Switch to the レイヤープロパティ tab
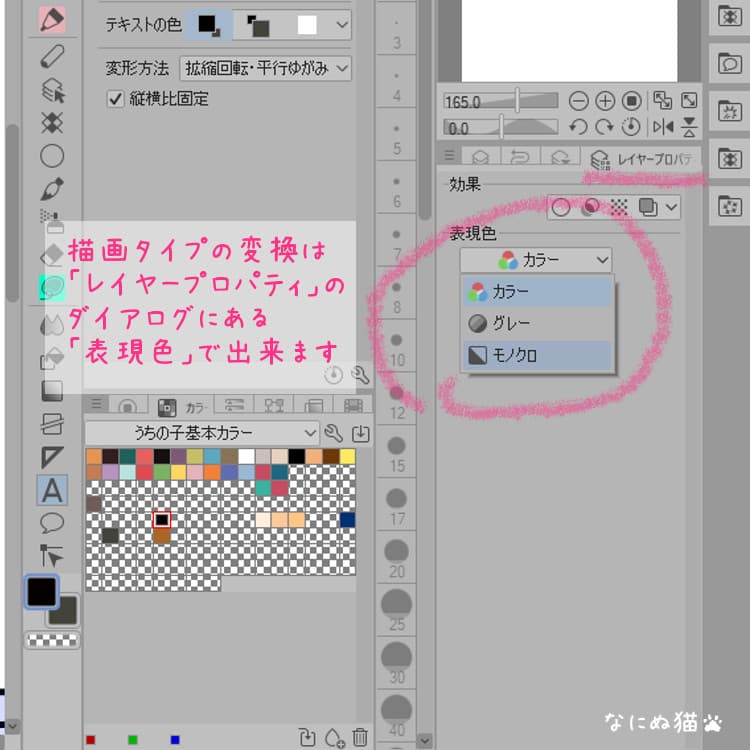 [x=641, y=159]
